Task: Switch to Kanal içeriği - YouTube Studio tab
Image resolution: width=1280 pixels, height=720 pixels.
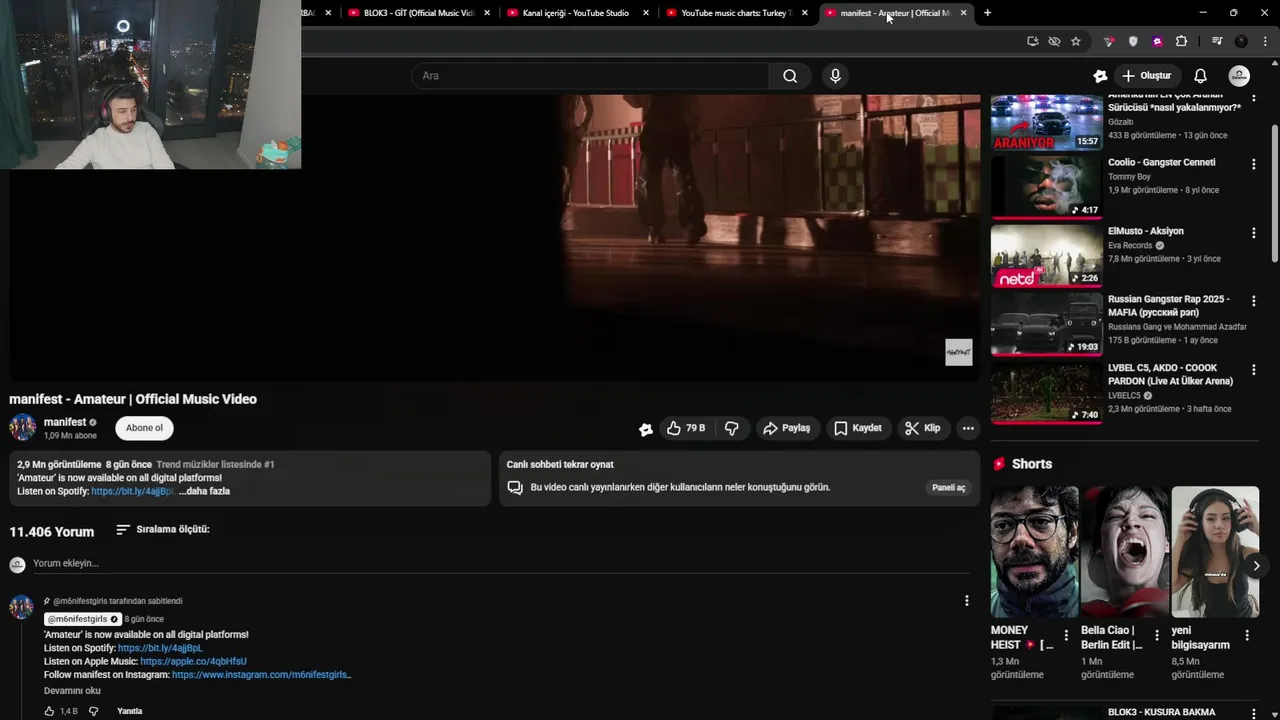Action: [576, 13]
